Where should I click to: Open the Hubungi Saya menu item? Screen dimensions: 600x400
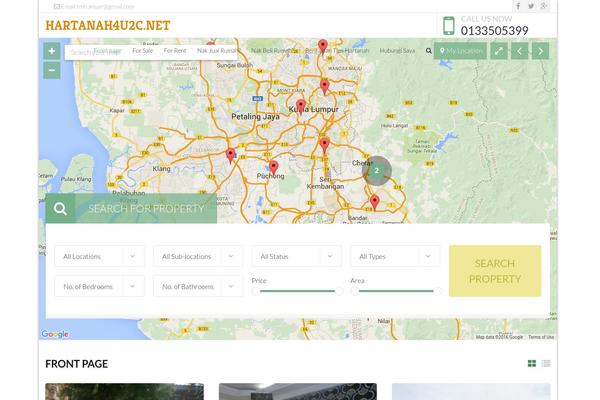point(397,51)
